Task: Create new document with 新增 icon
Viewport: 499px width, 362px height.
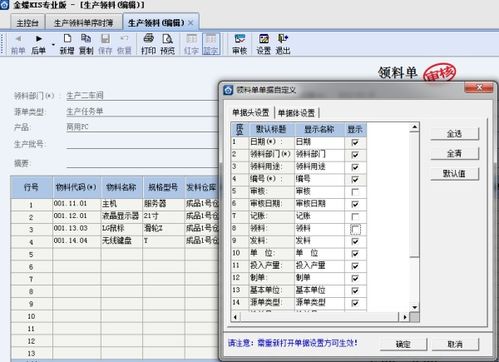Action: (67, 44)
